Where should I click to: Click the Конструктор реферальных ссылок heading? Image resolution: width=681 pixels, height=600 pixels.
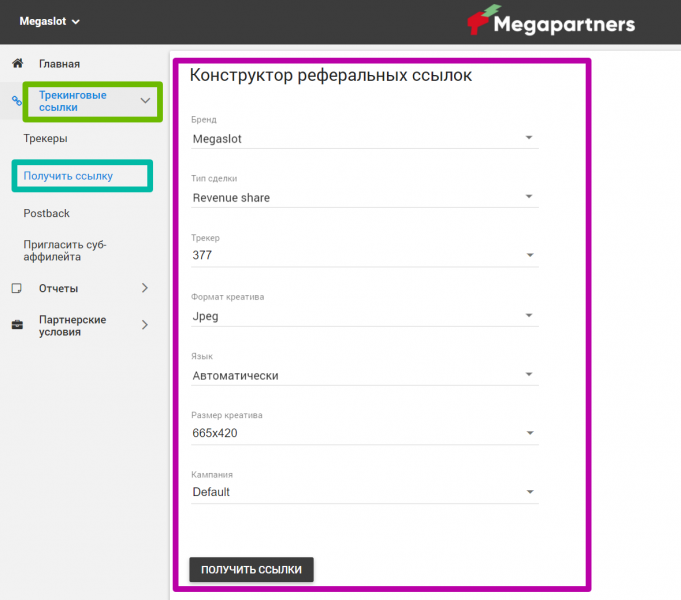[331, 76]
